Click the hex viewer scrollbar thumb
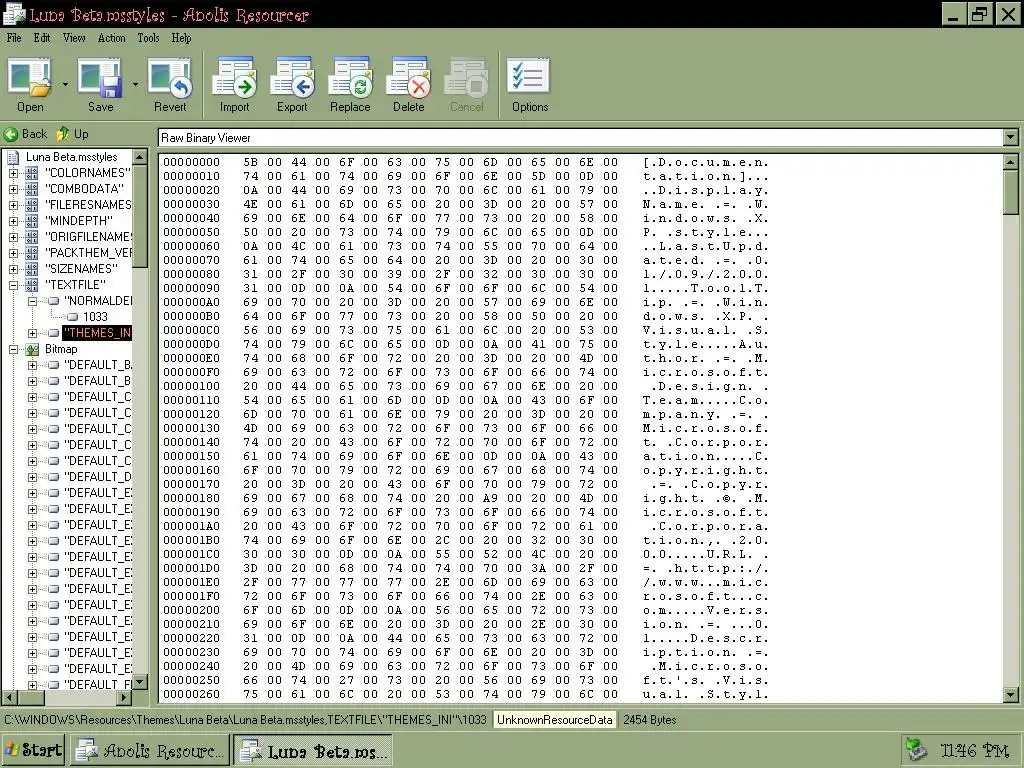 click(1010, 192)
